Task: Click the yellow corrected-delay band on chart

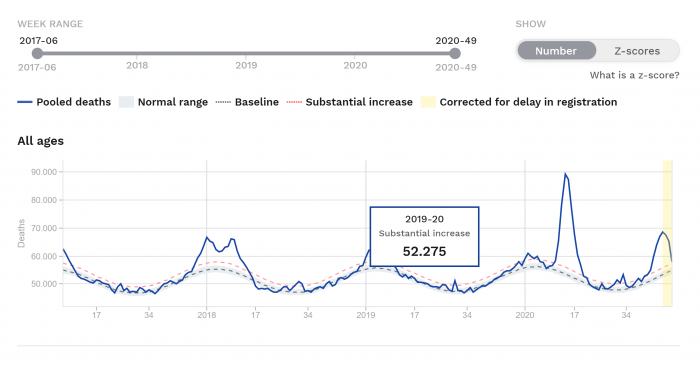Action: (667, 233)
